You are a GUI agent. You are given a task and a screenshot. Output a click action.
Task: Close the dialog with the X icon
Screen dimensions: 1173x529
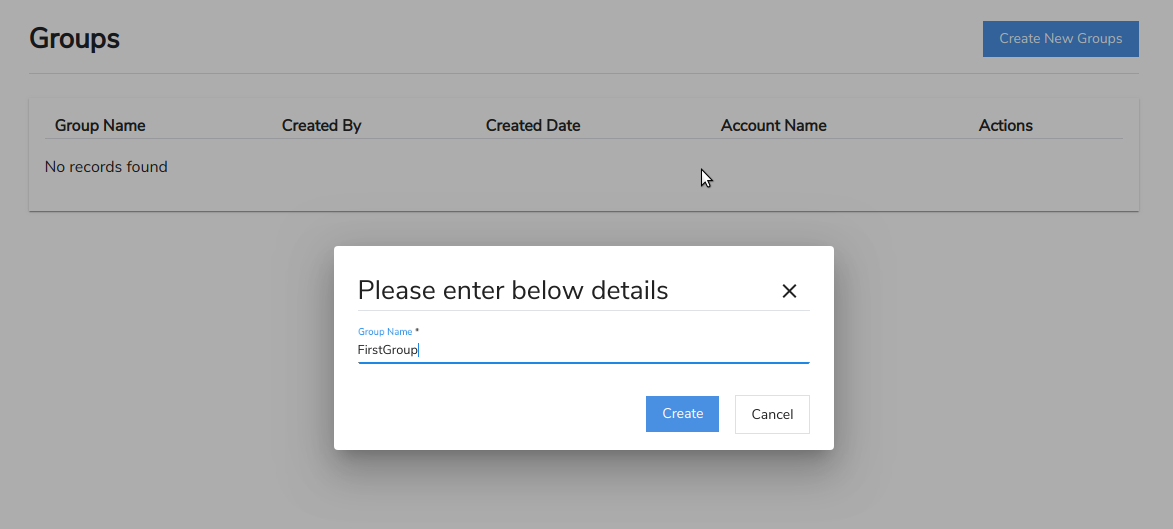tap(789, 291)
